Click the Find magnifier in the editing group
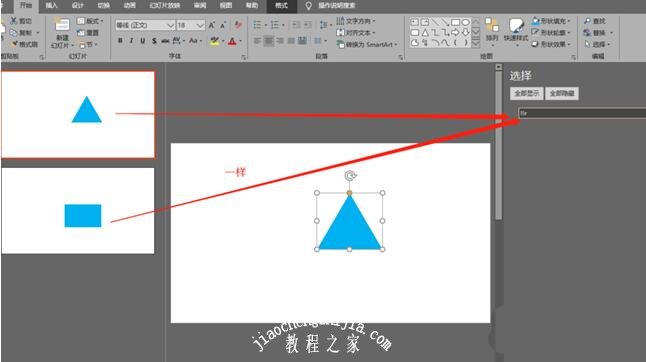This screenshot has width=646, height=362. pyautogui.click(x=587, y=21)
